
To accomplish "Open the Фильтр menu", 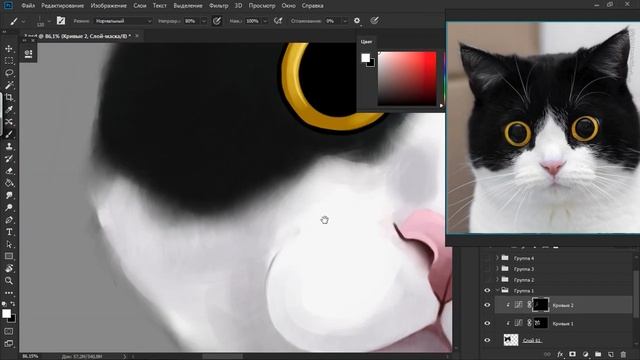I will [x=218, y=6].
